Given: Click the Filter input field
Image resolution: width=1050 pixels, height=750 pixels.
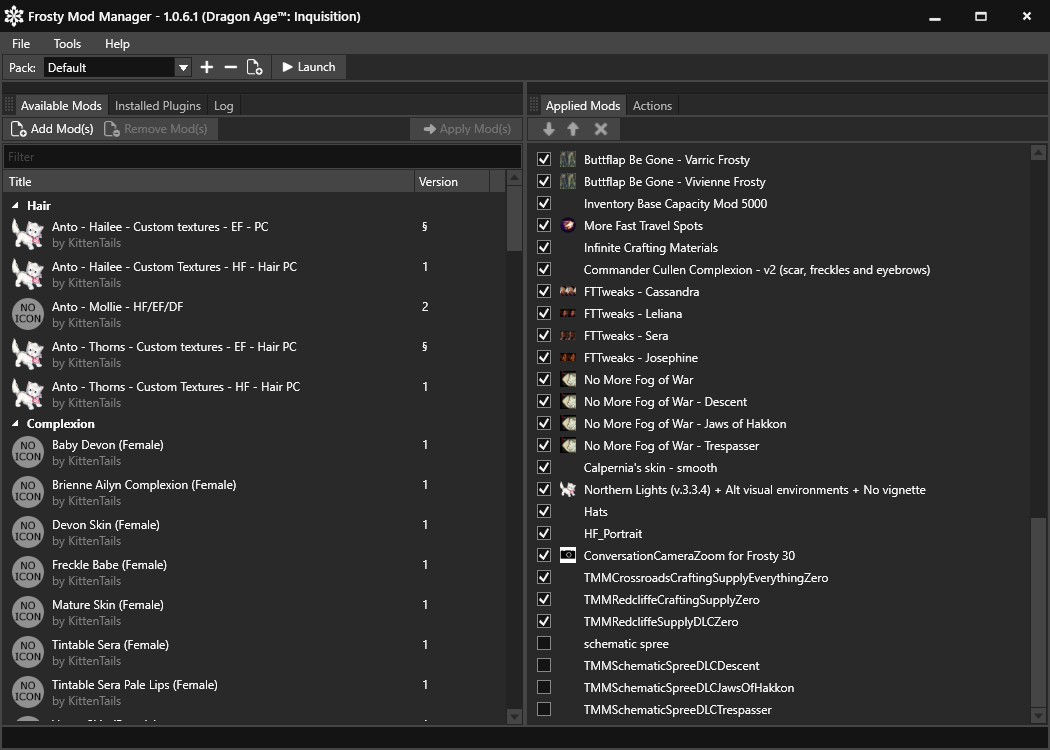Looking at the screenshot, I should point(262,157).
